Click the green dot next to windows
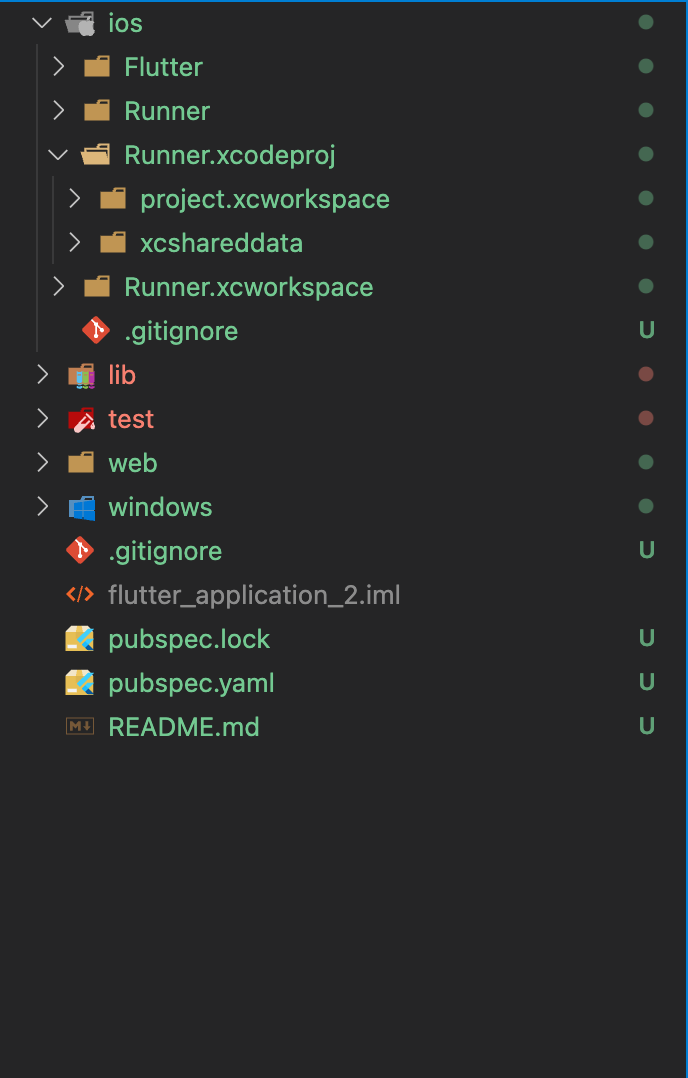Screen dimensions: 688x1078 (x=645, y=506)
